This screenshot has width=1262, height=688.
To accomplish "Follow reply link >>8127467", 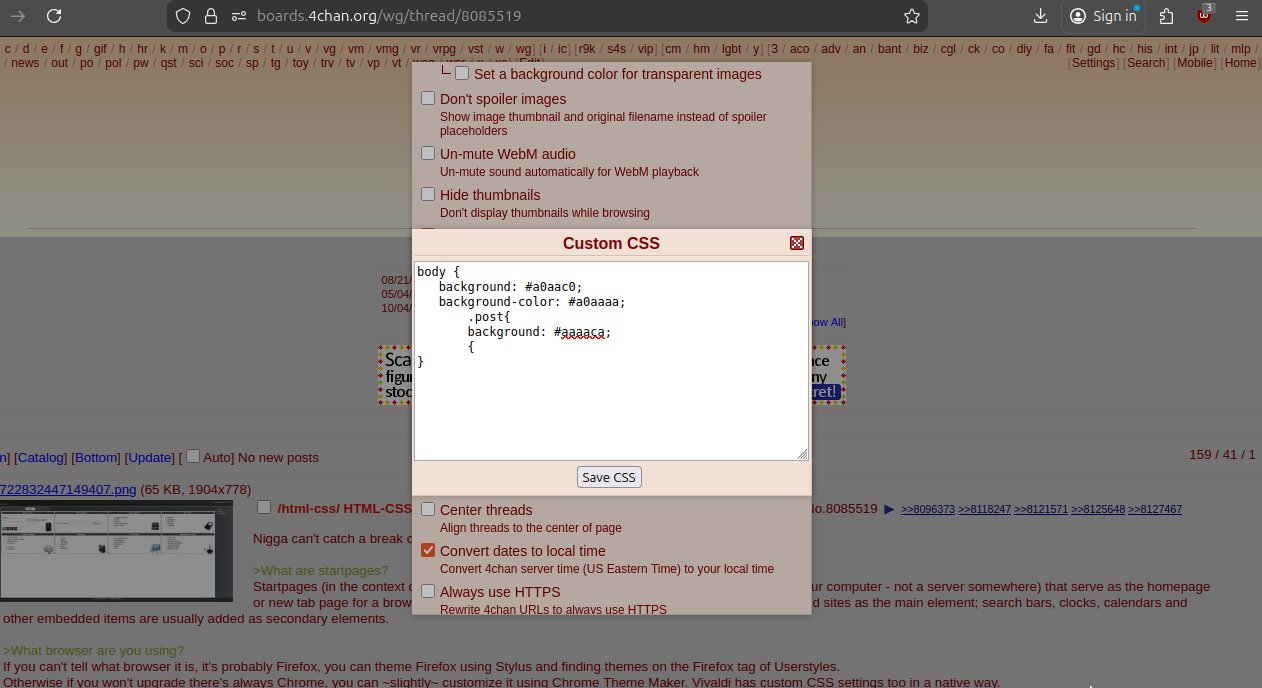I will coord(1155,509).
